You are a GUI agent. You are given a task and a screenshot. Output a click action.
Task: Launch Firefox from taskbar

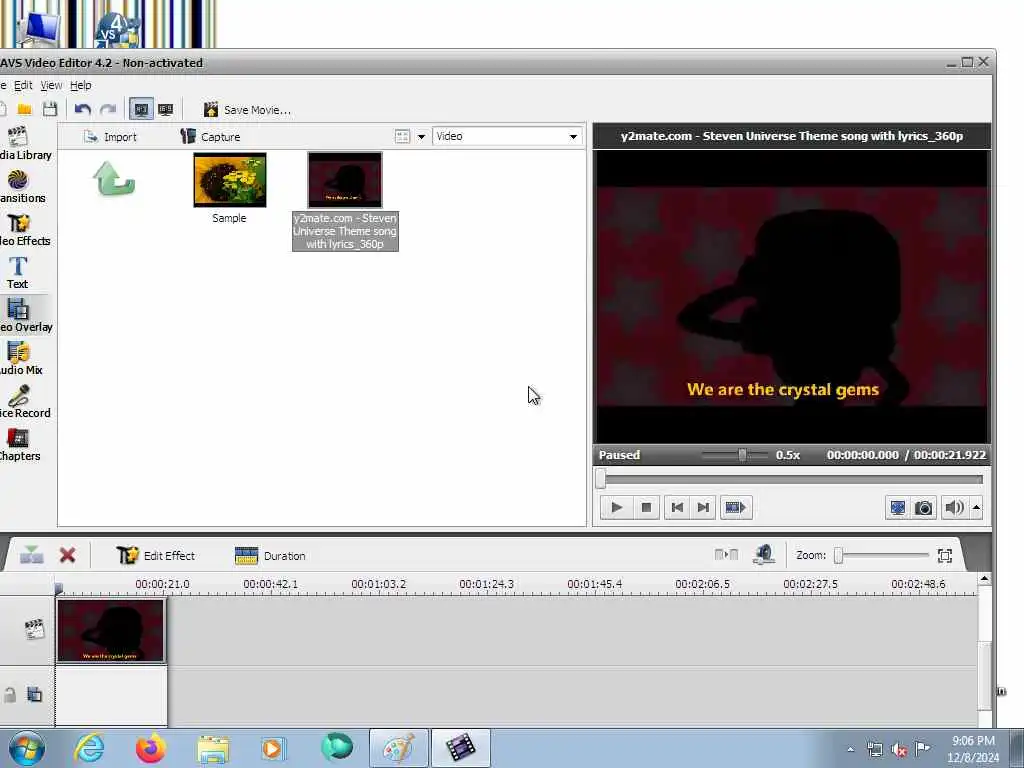coord(151,748)
